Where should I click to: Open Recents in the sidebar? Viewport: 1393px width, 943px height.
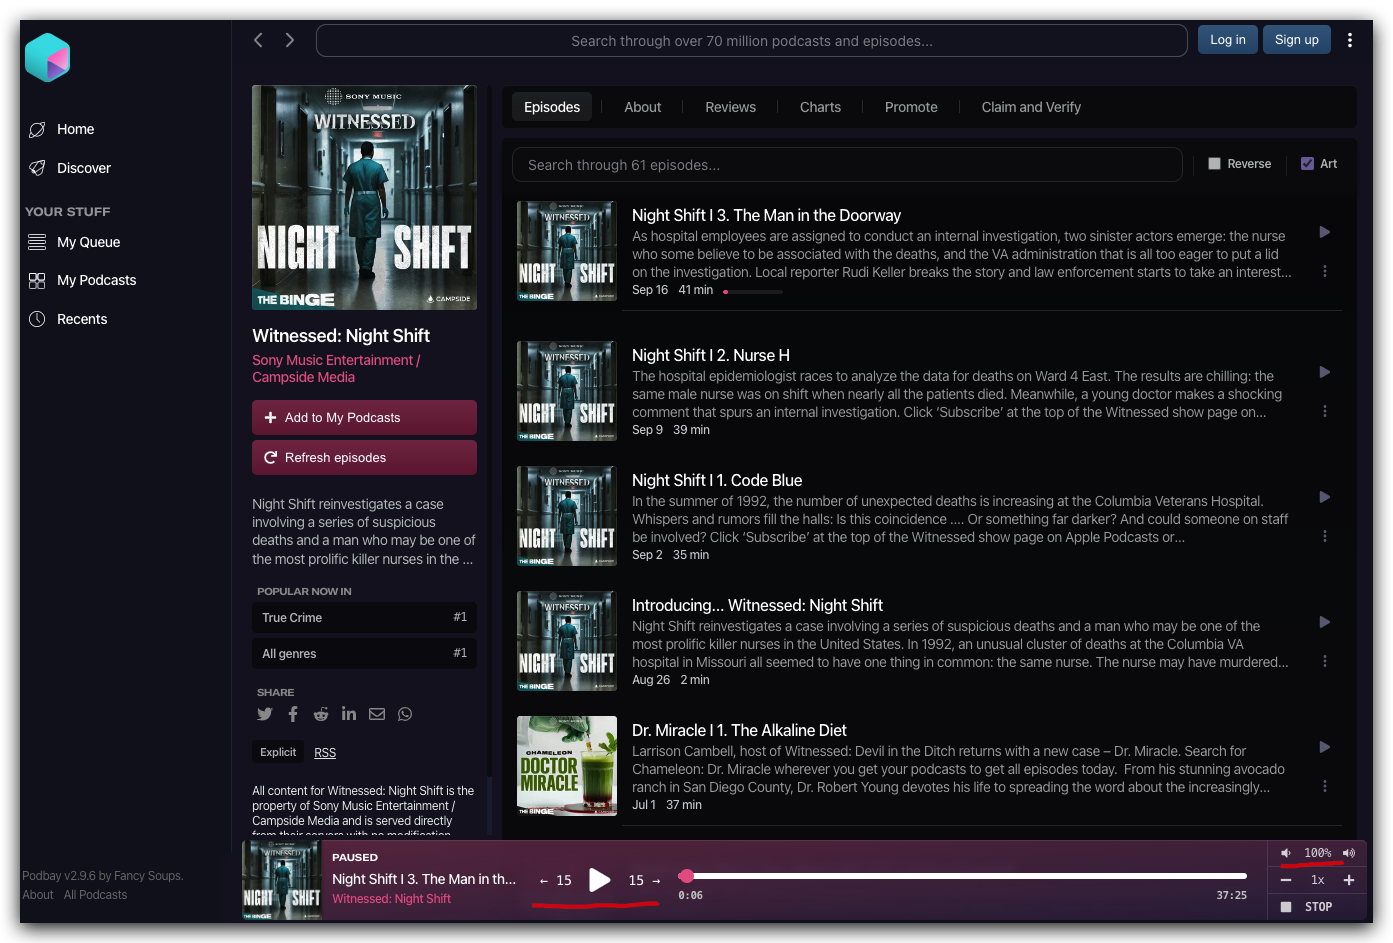[82, 319]
